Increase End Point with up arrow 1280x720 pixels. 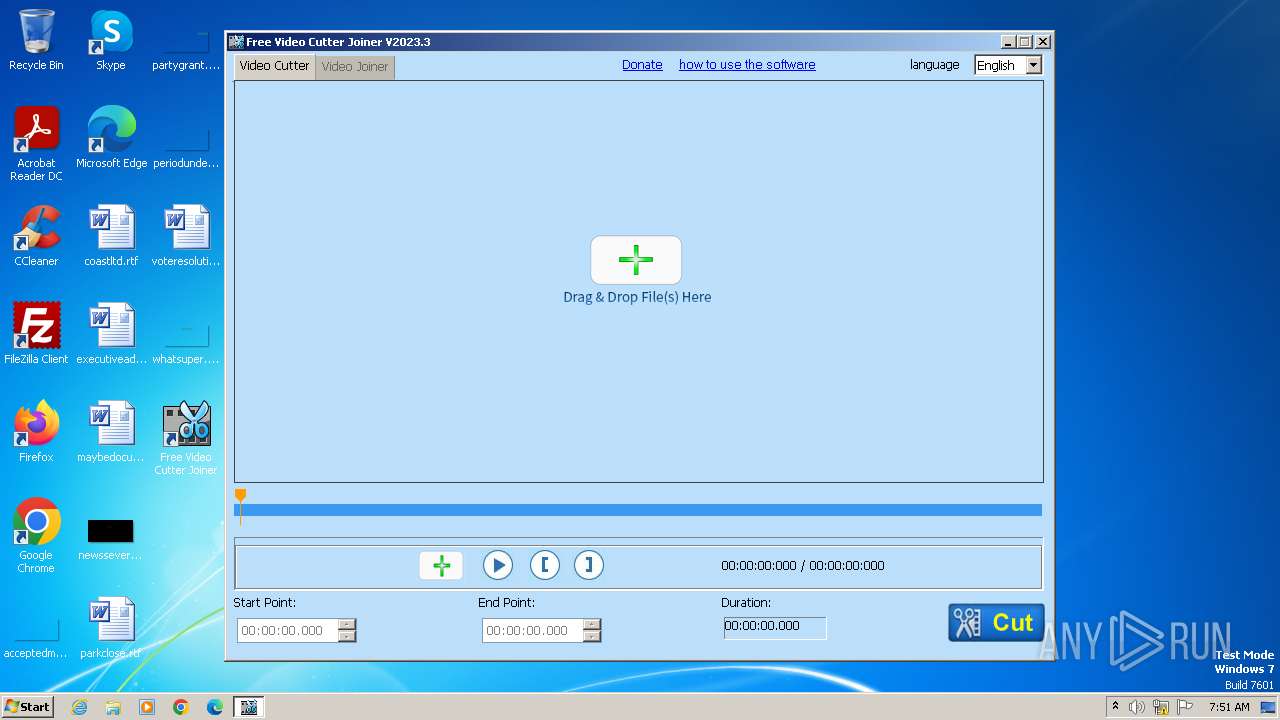click(592, 625)
